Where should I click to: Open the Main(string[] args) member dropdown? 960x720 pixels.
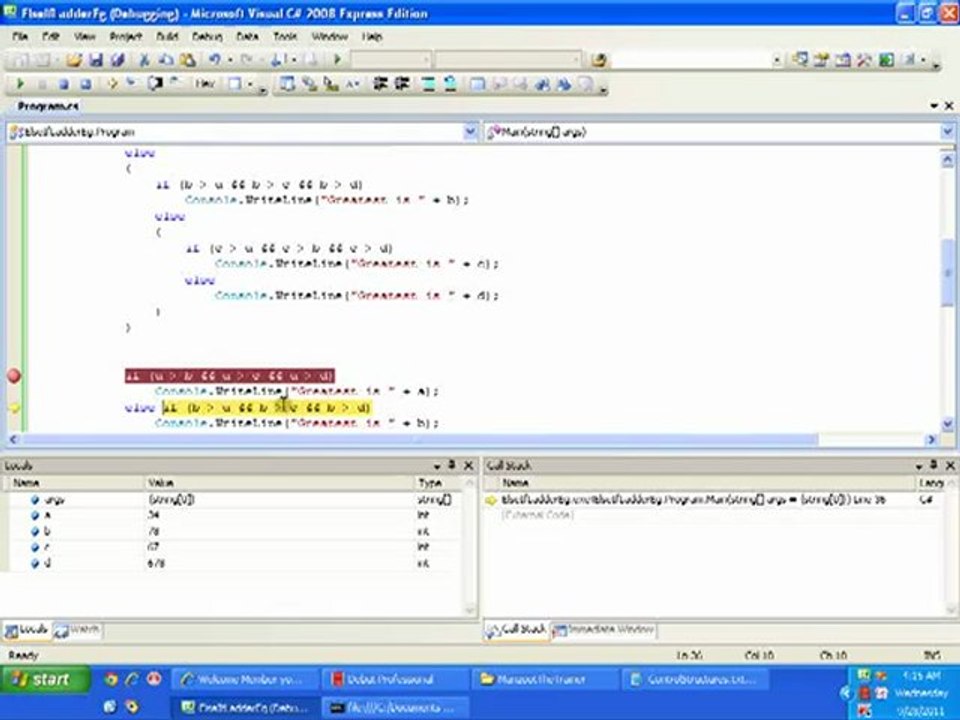(x=947, y=132)
